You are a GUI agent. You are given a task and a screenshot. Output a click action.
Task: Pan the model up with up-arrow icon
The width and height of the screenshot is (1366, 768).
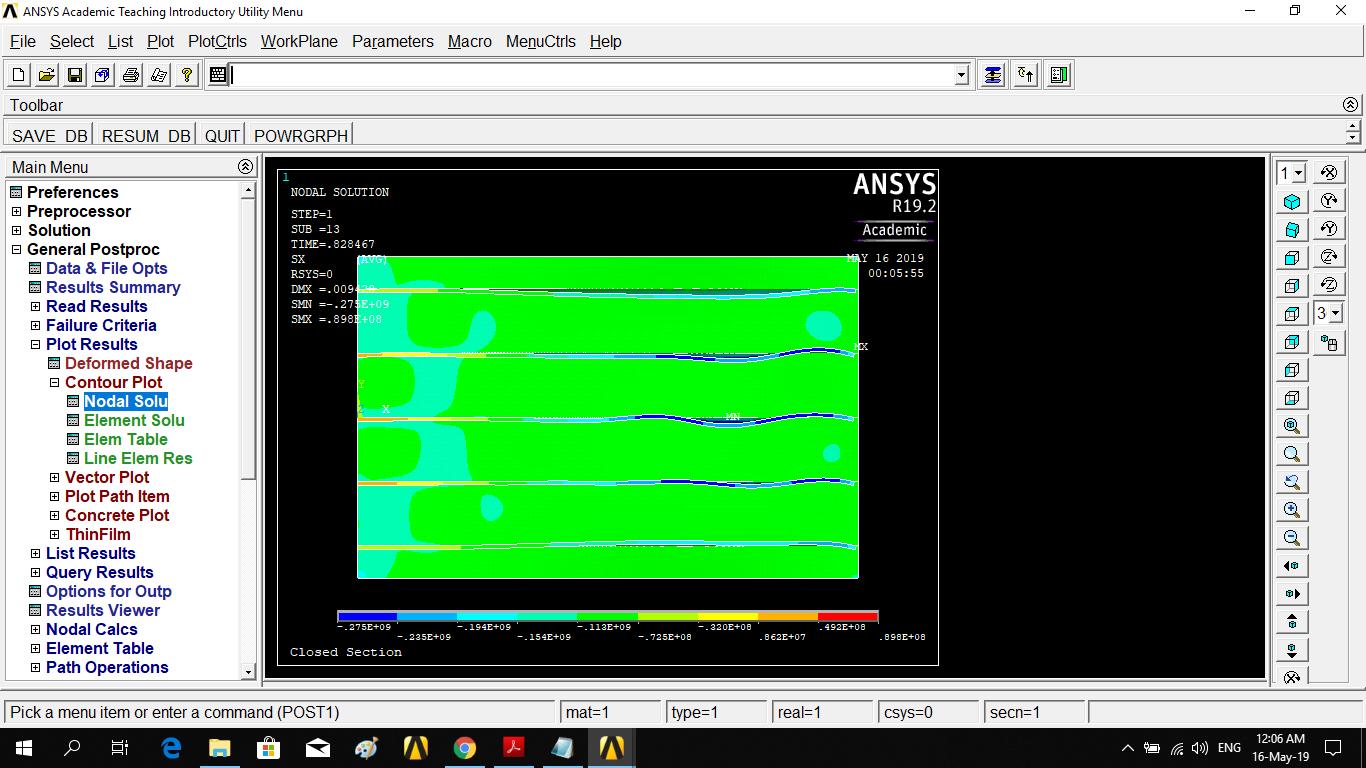(1292, 621)
